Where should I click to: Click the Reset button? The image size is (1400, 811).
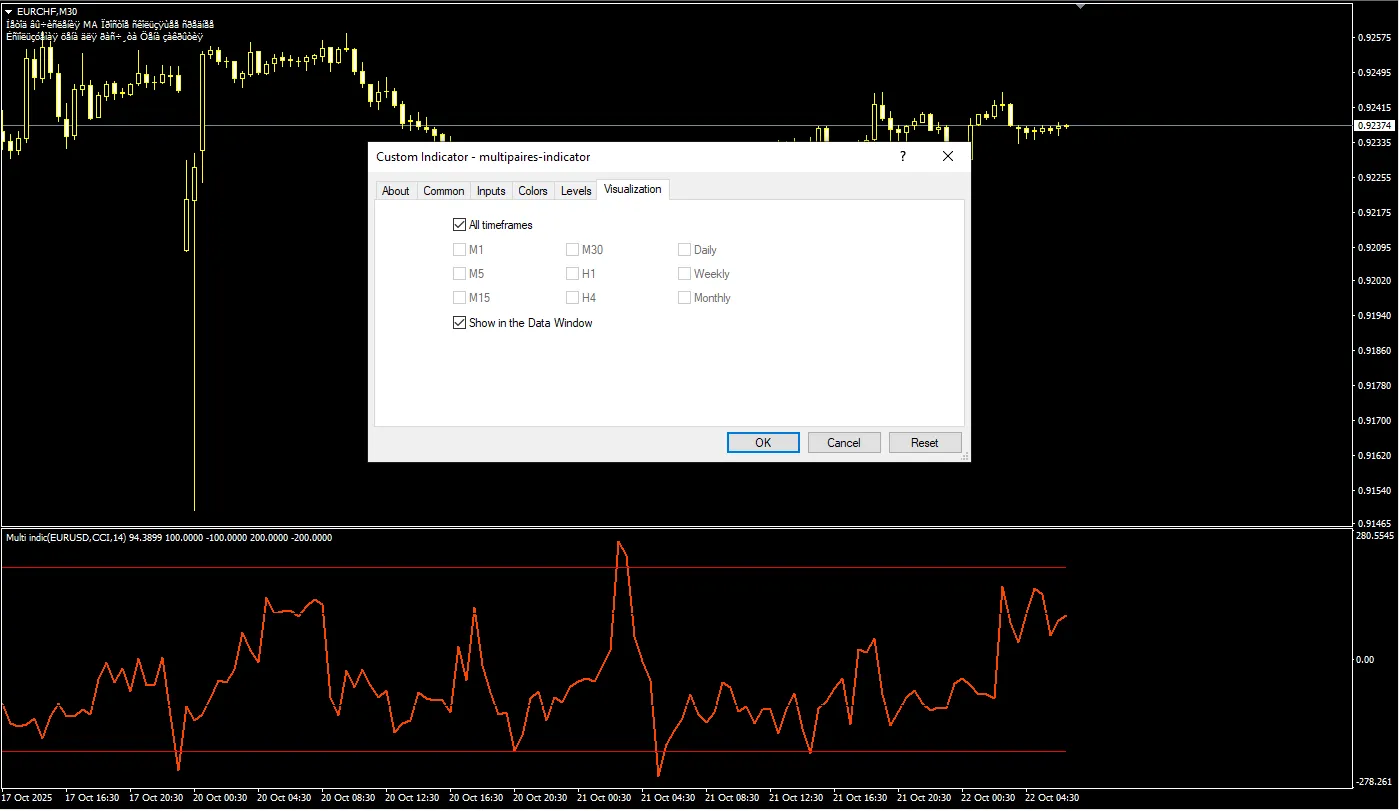coord(924,443)
